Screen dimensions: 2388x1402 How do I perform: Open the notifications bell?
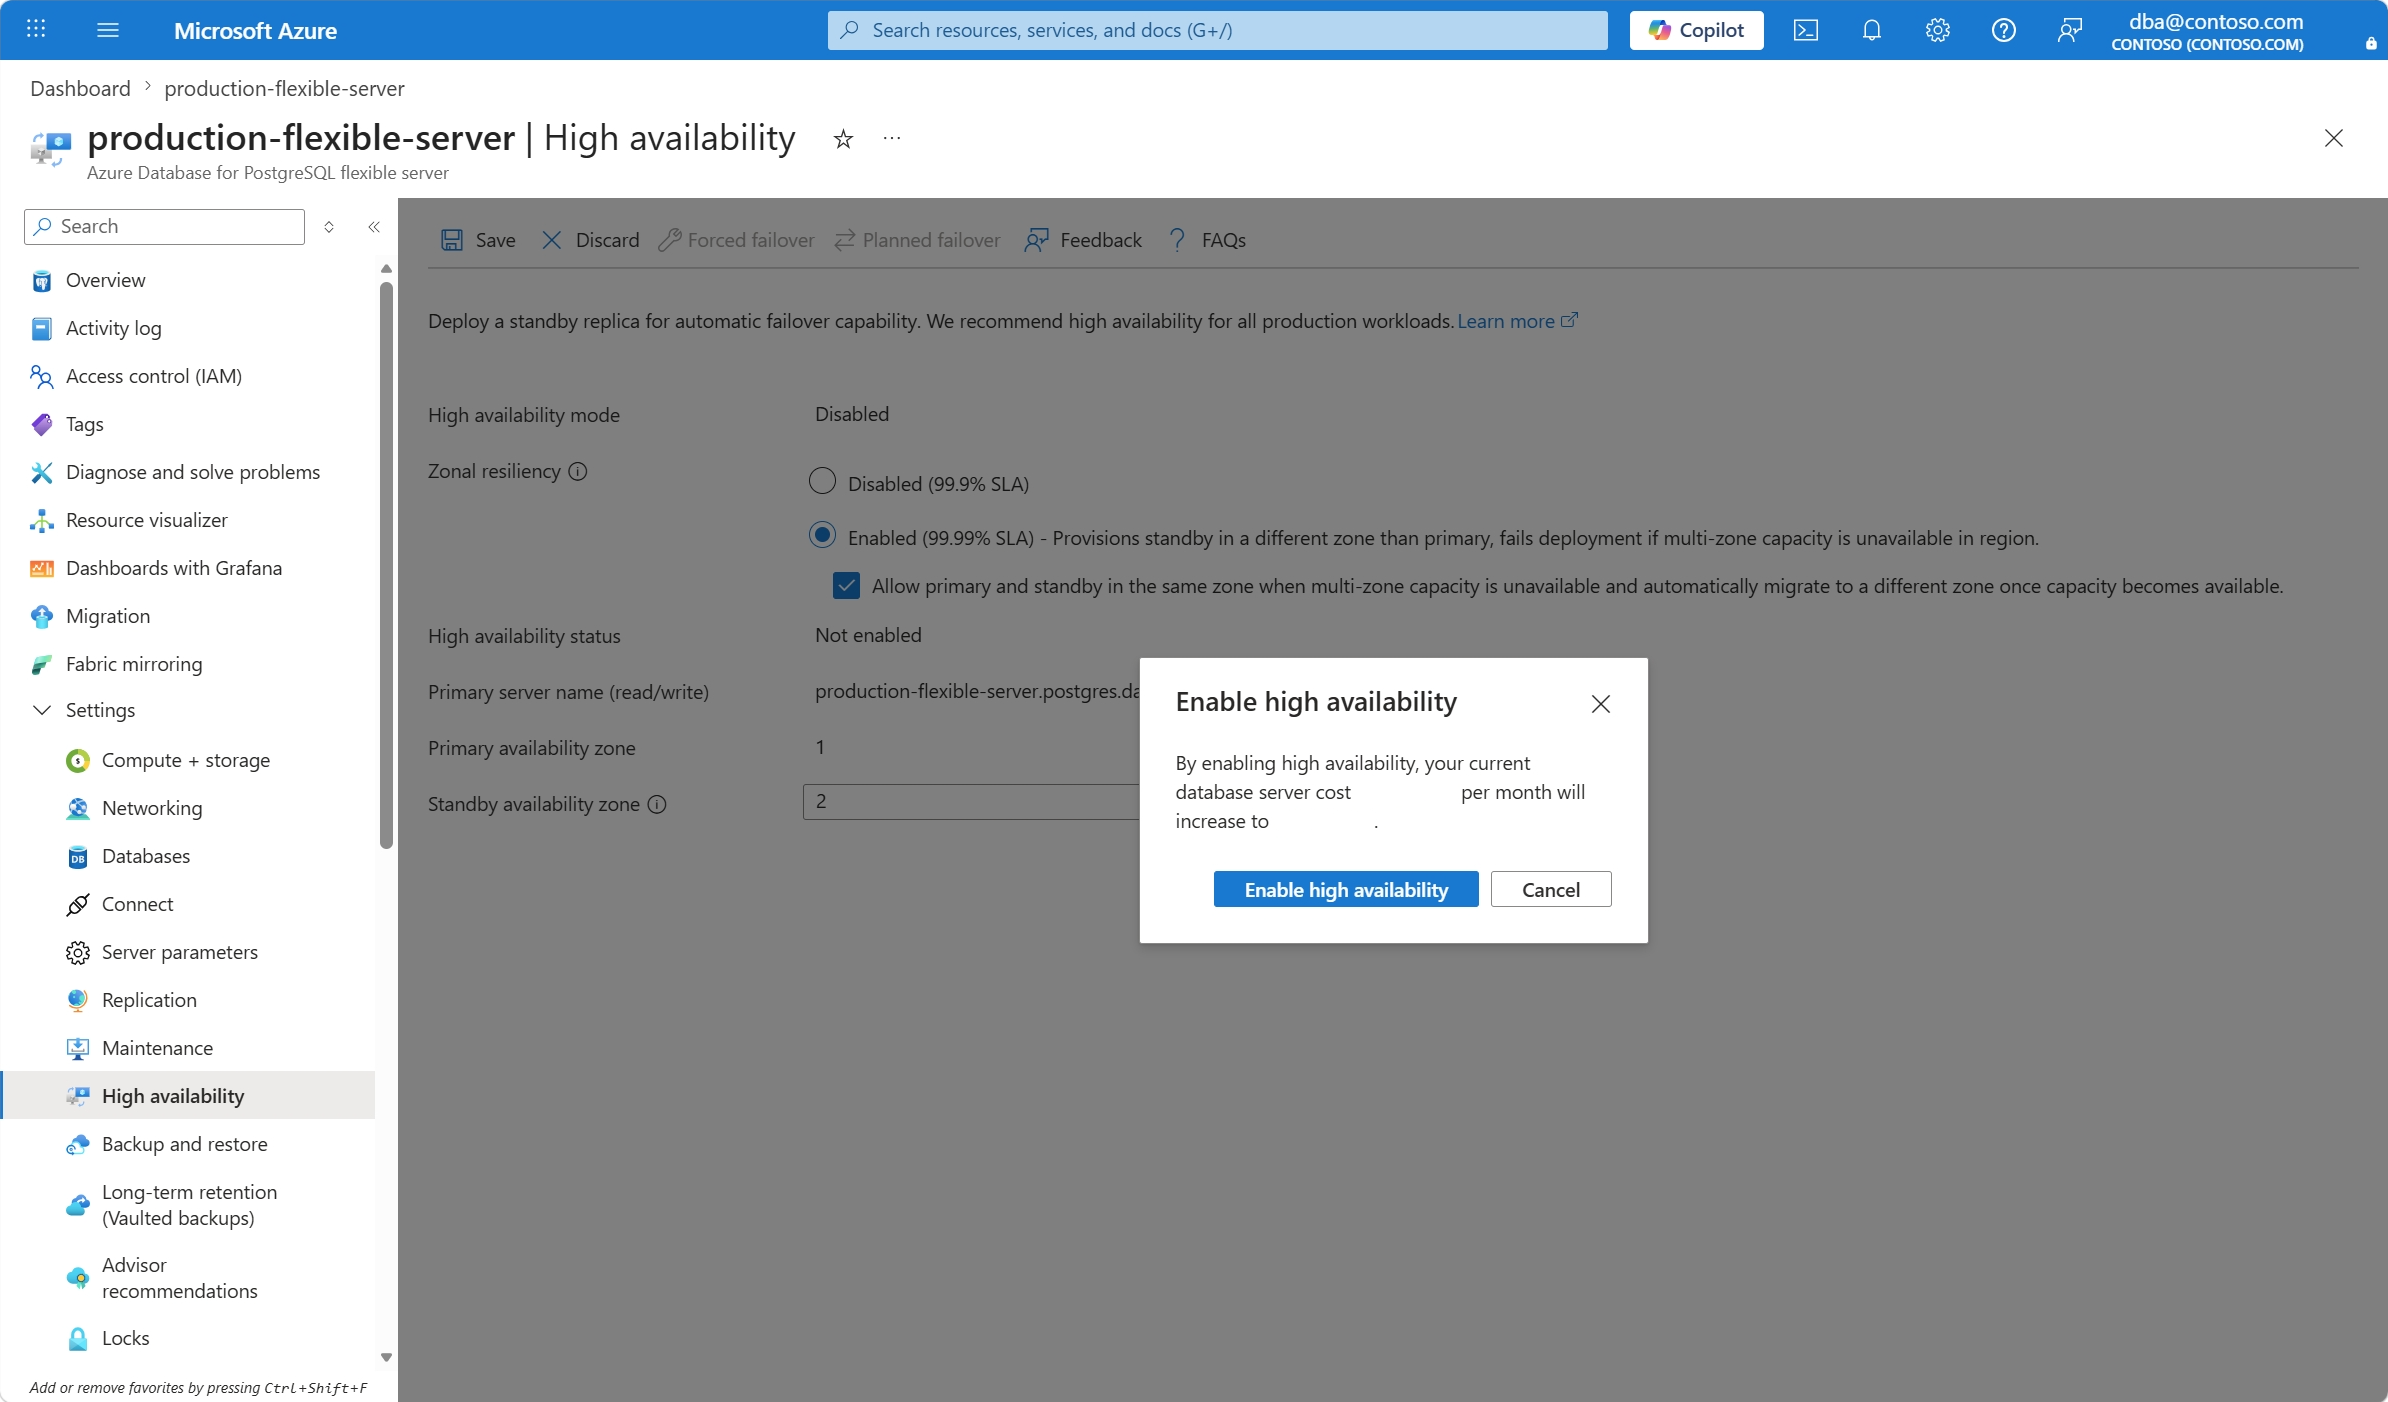pos(1872,30)
